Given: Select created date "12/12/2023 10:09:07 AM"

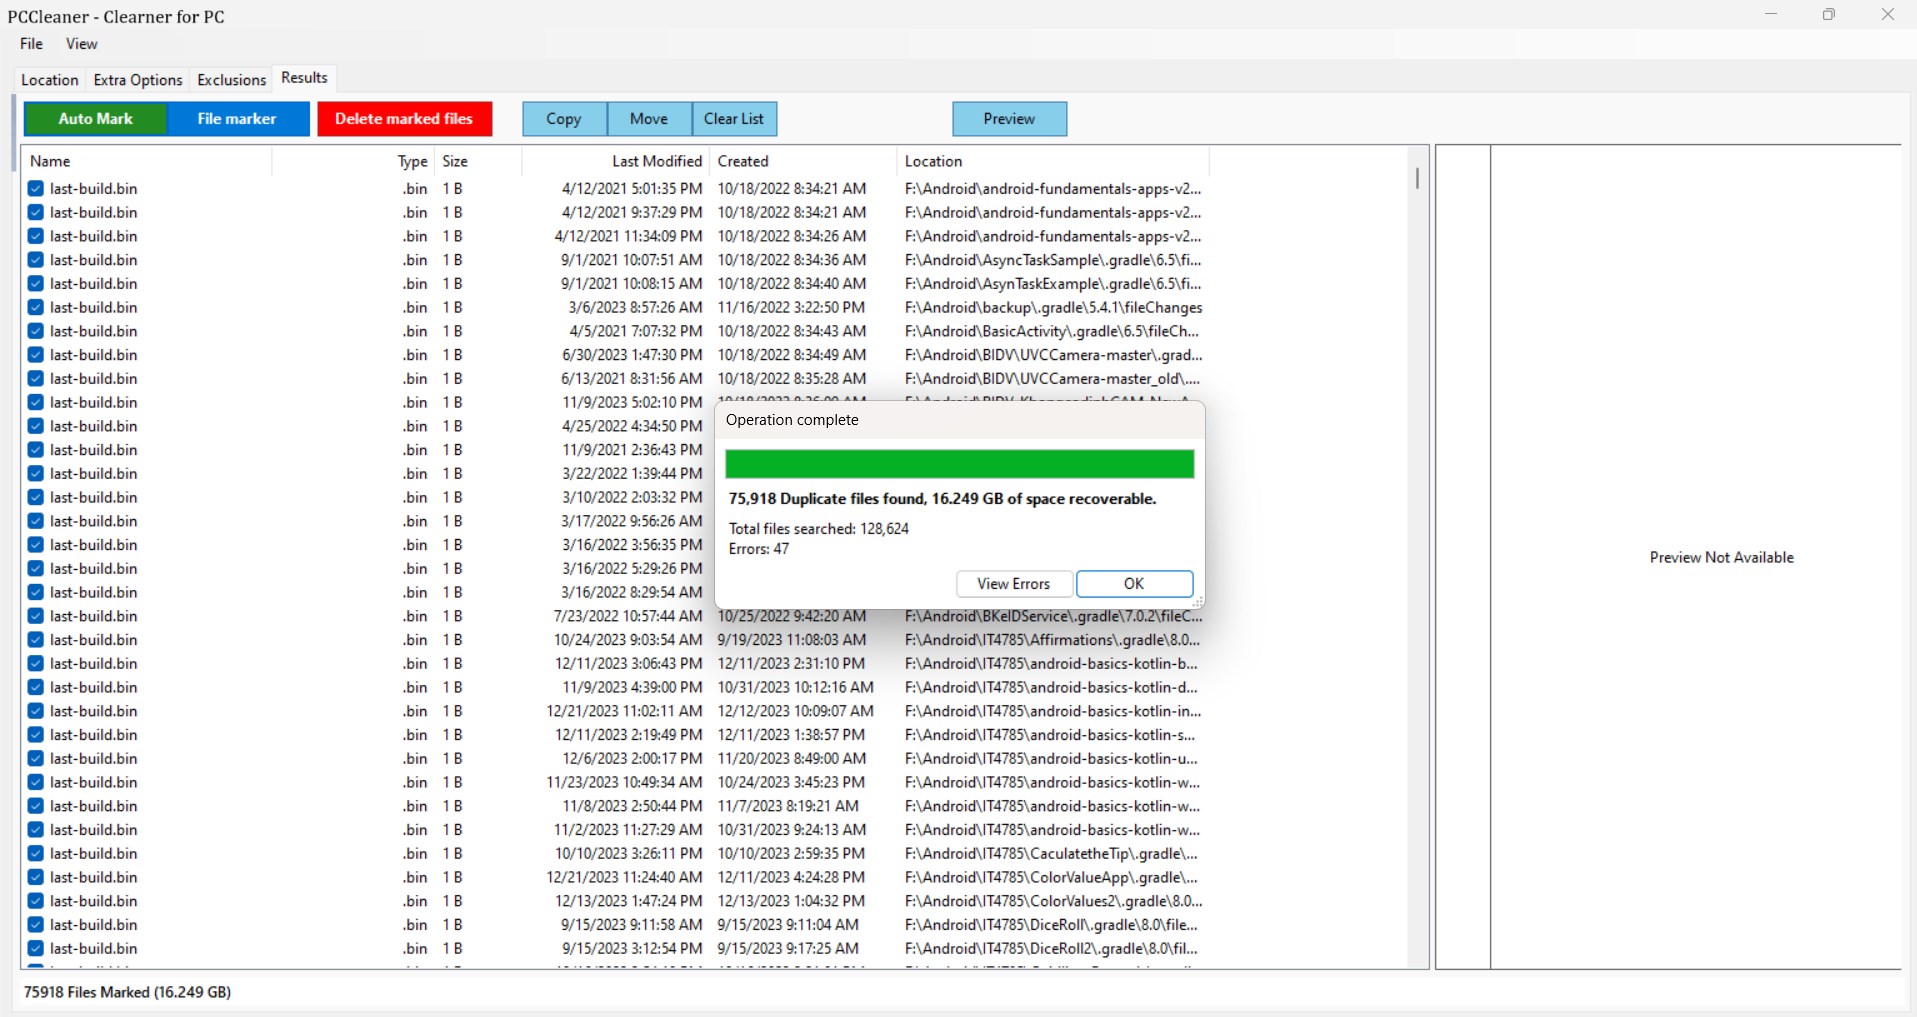Looking at the screenshot, I should [x=796, y=712].
